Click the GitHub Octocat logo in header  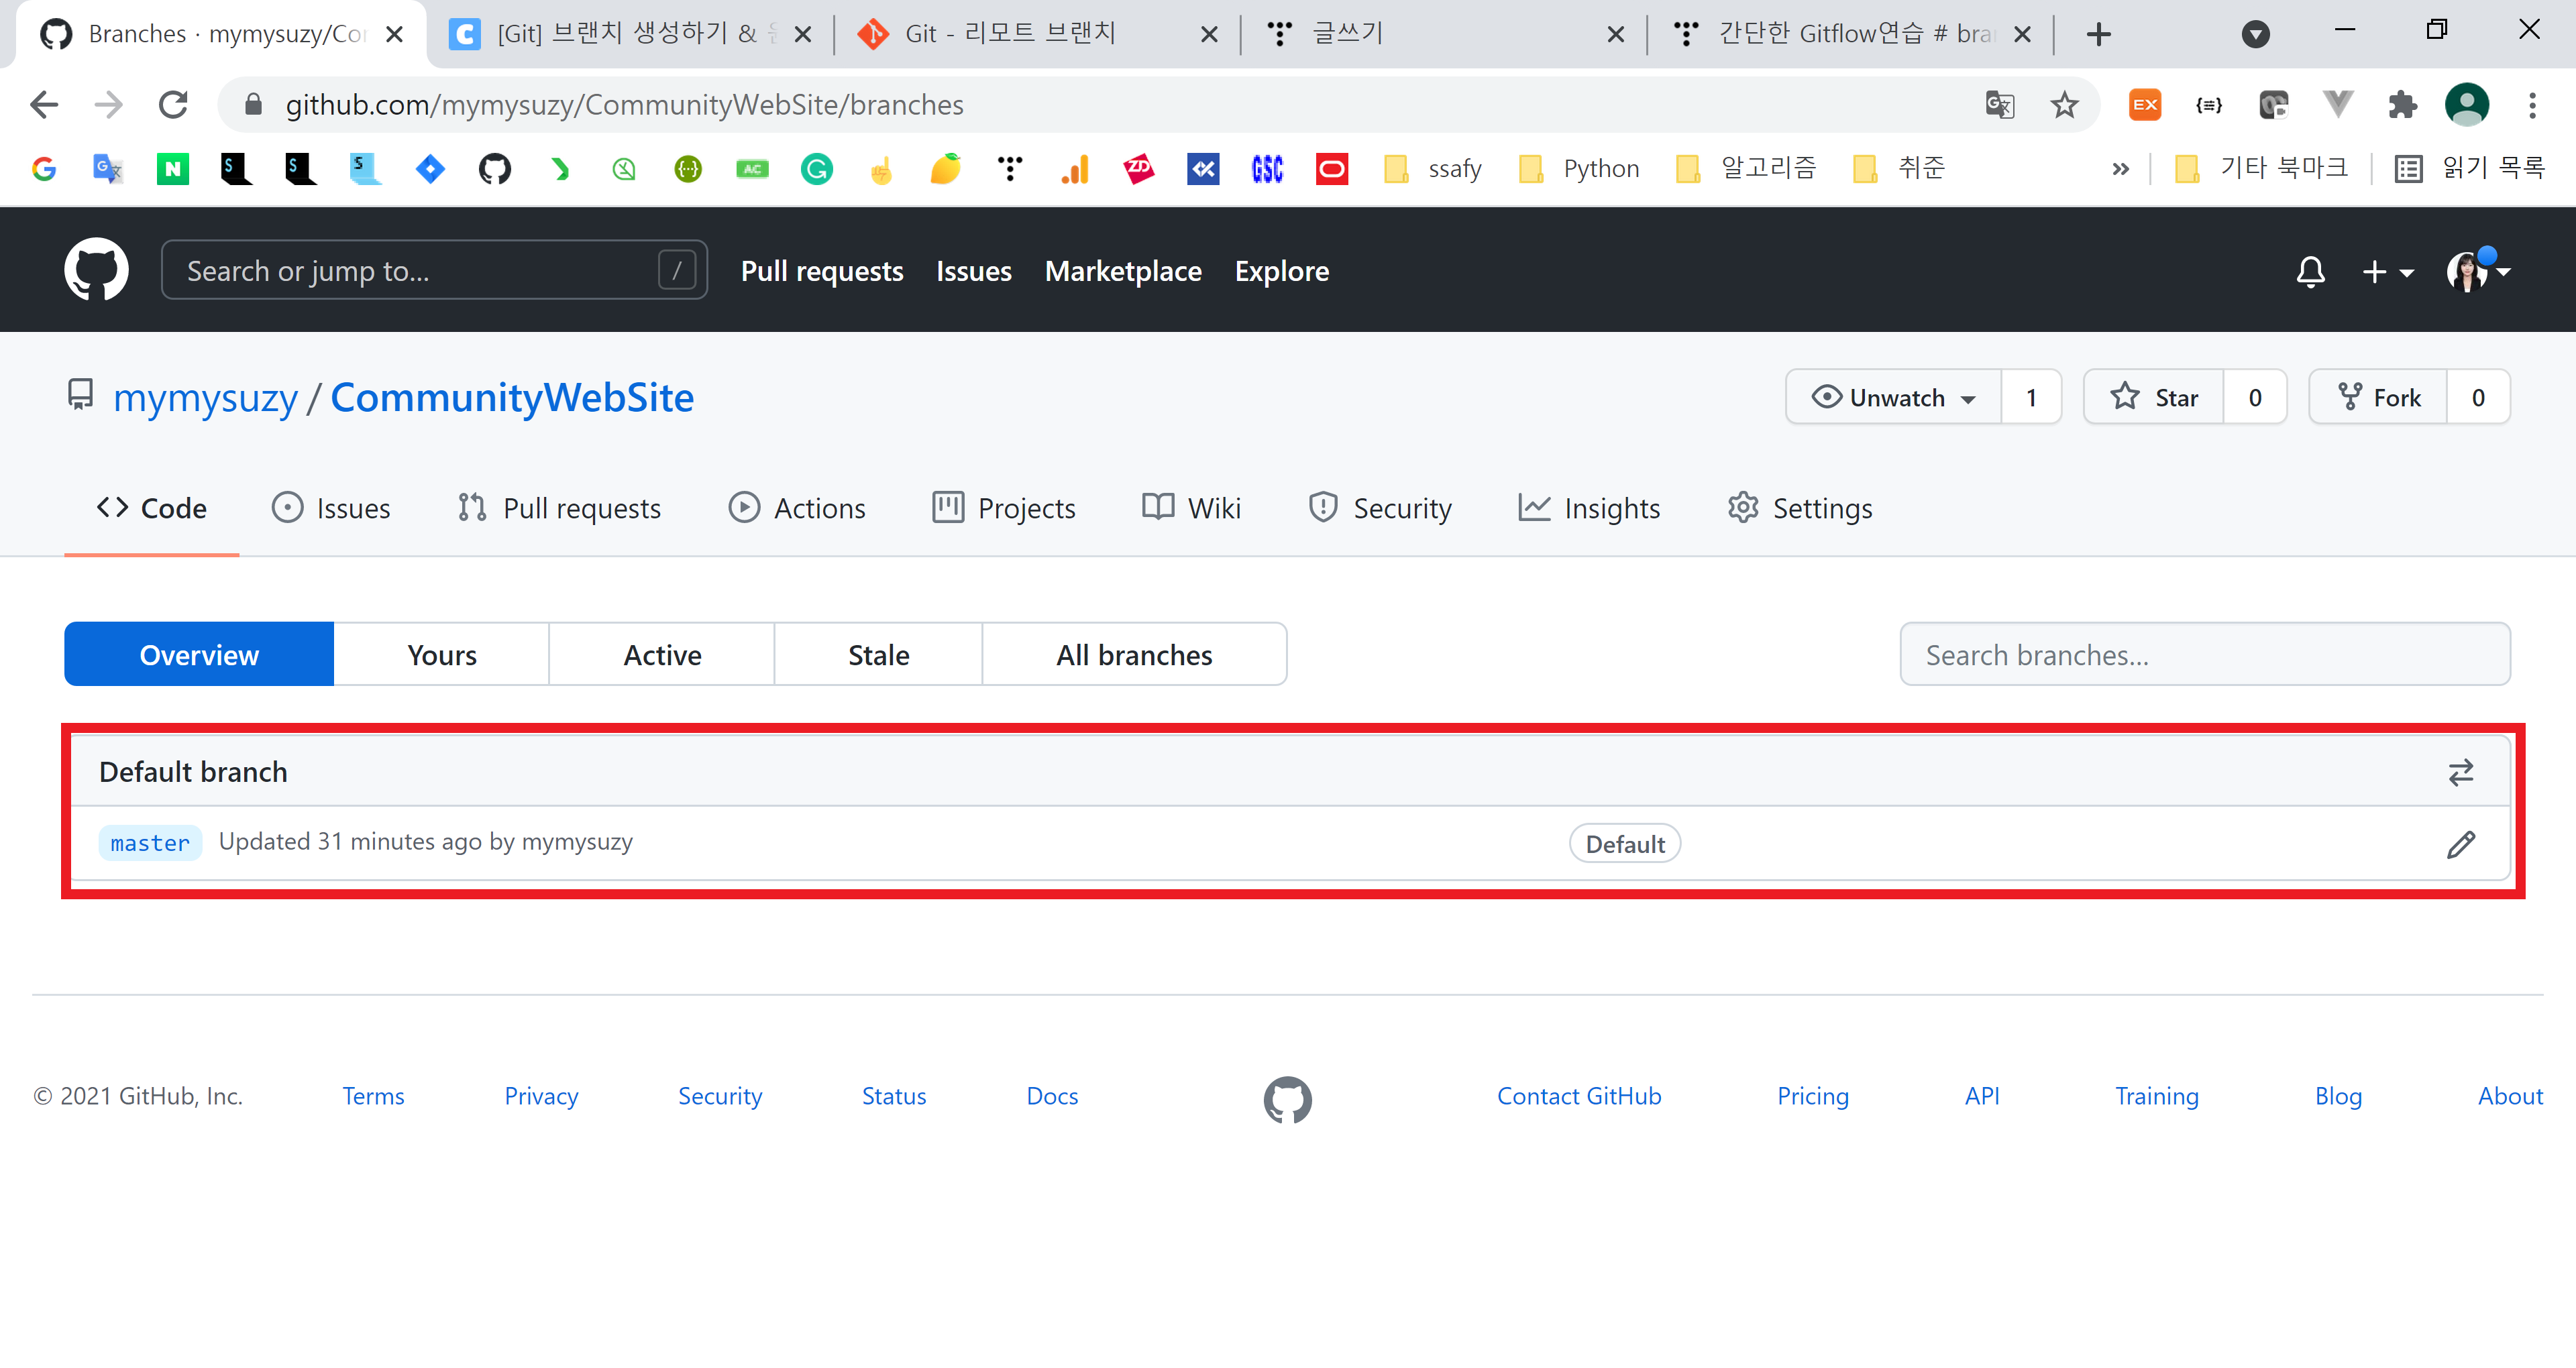tap(96, 270)
